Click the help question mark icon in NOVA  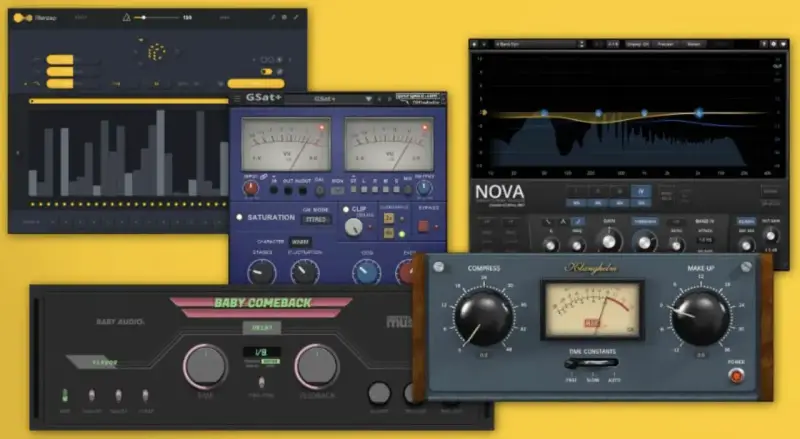click(763, 44)
